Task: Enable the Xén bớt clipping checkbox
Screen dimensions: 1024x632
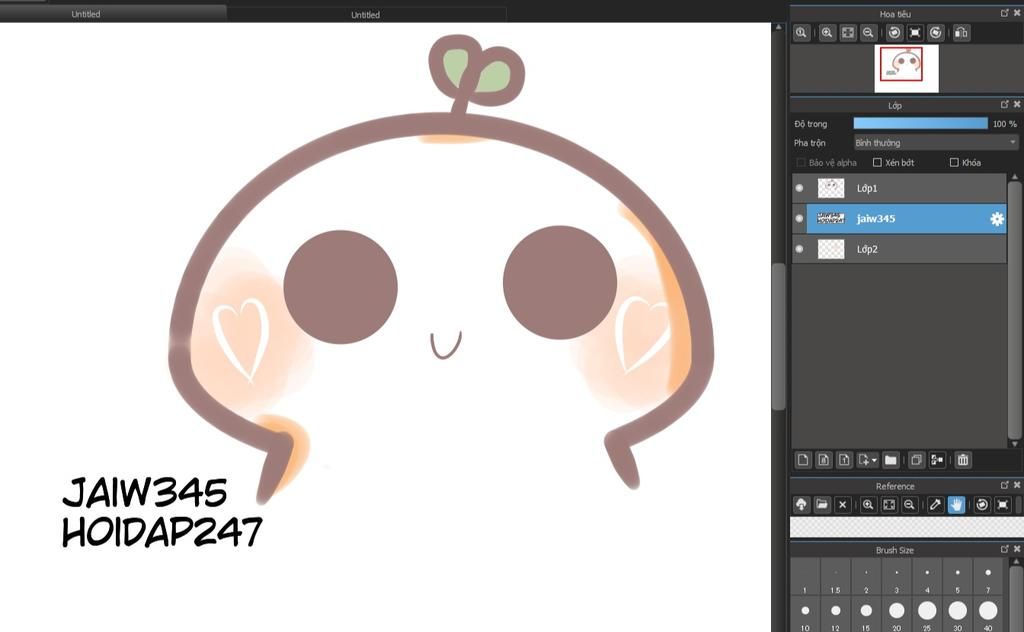Action: [877, 163]
